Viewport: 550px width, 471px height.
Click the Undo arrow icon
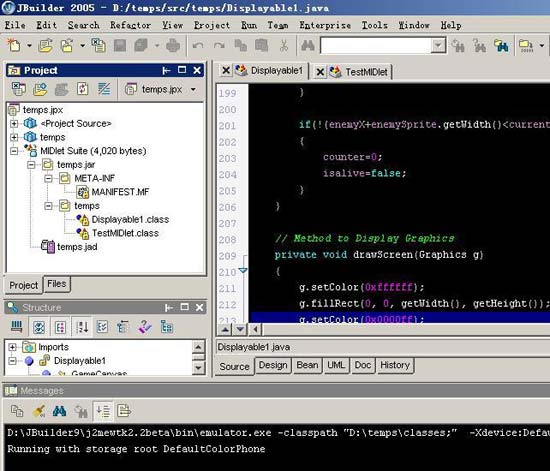coord(199,46)
